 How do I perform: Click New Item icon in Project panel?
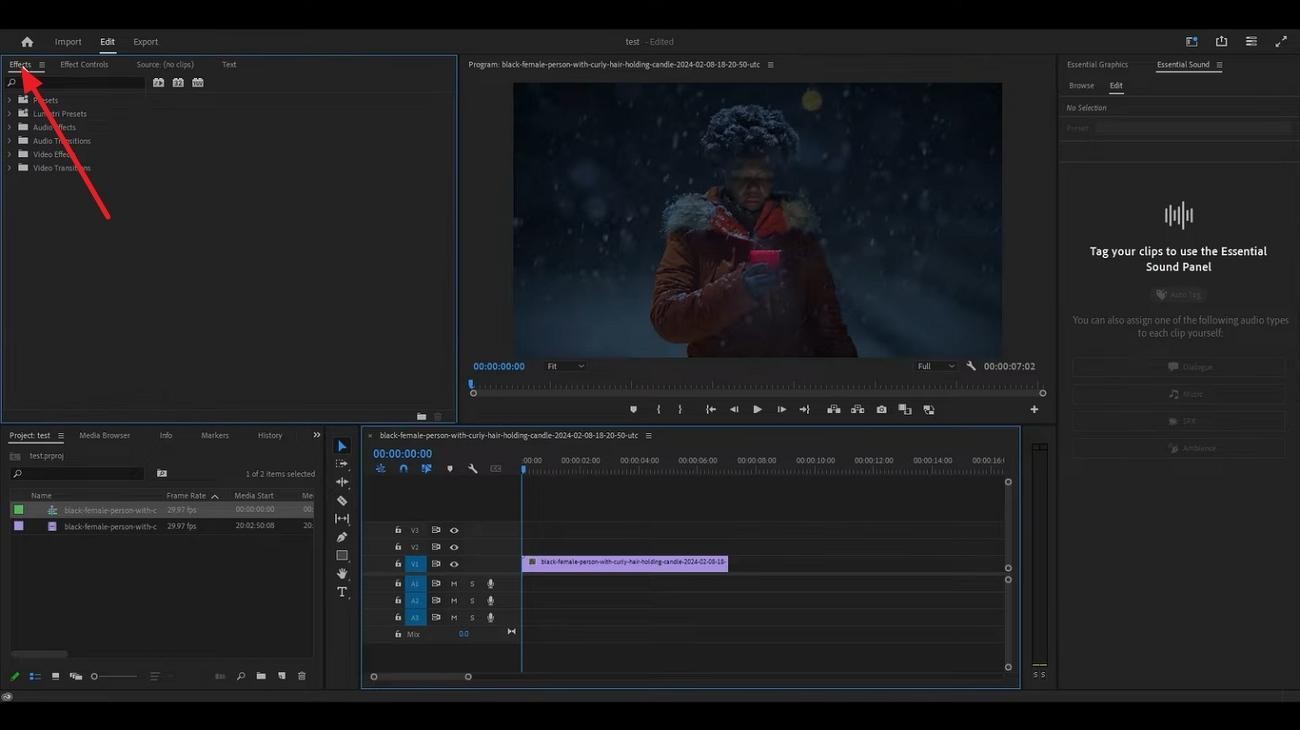(x=282, y=676)
